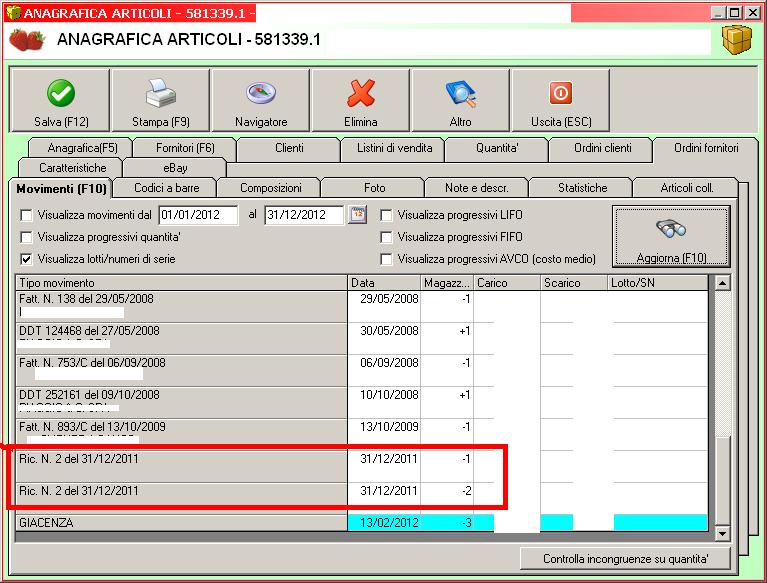This screenshot has width=767, height=583.
Task: Open the Clienti tab
Action: (x=289, y=148)
